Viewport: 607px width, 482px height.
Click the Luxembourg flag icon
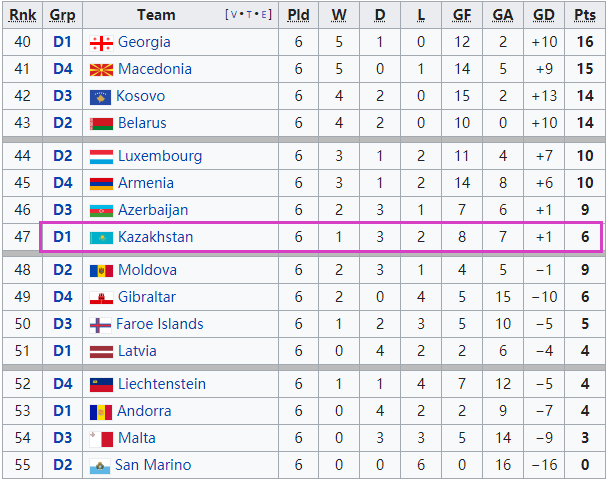coord(100,157)
